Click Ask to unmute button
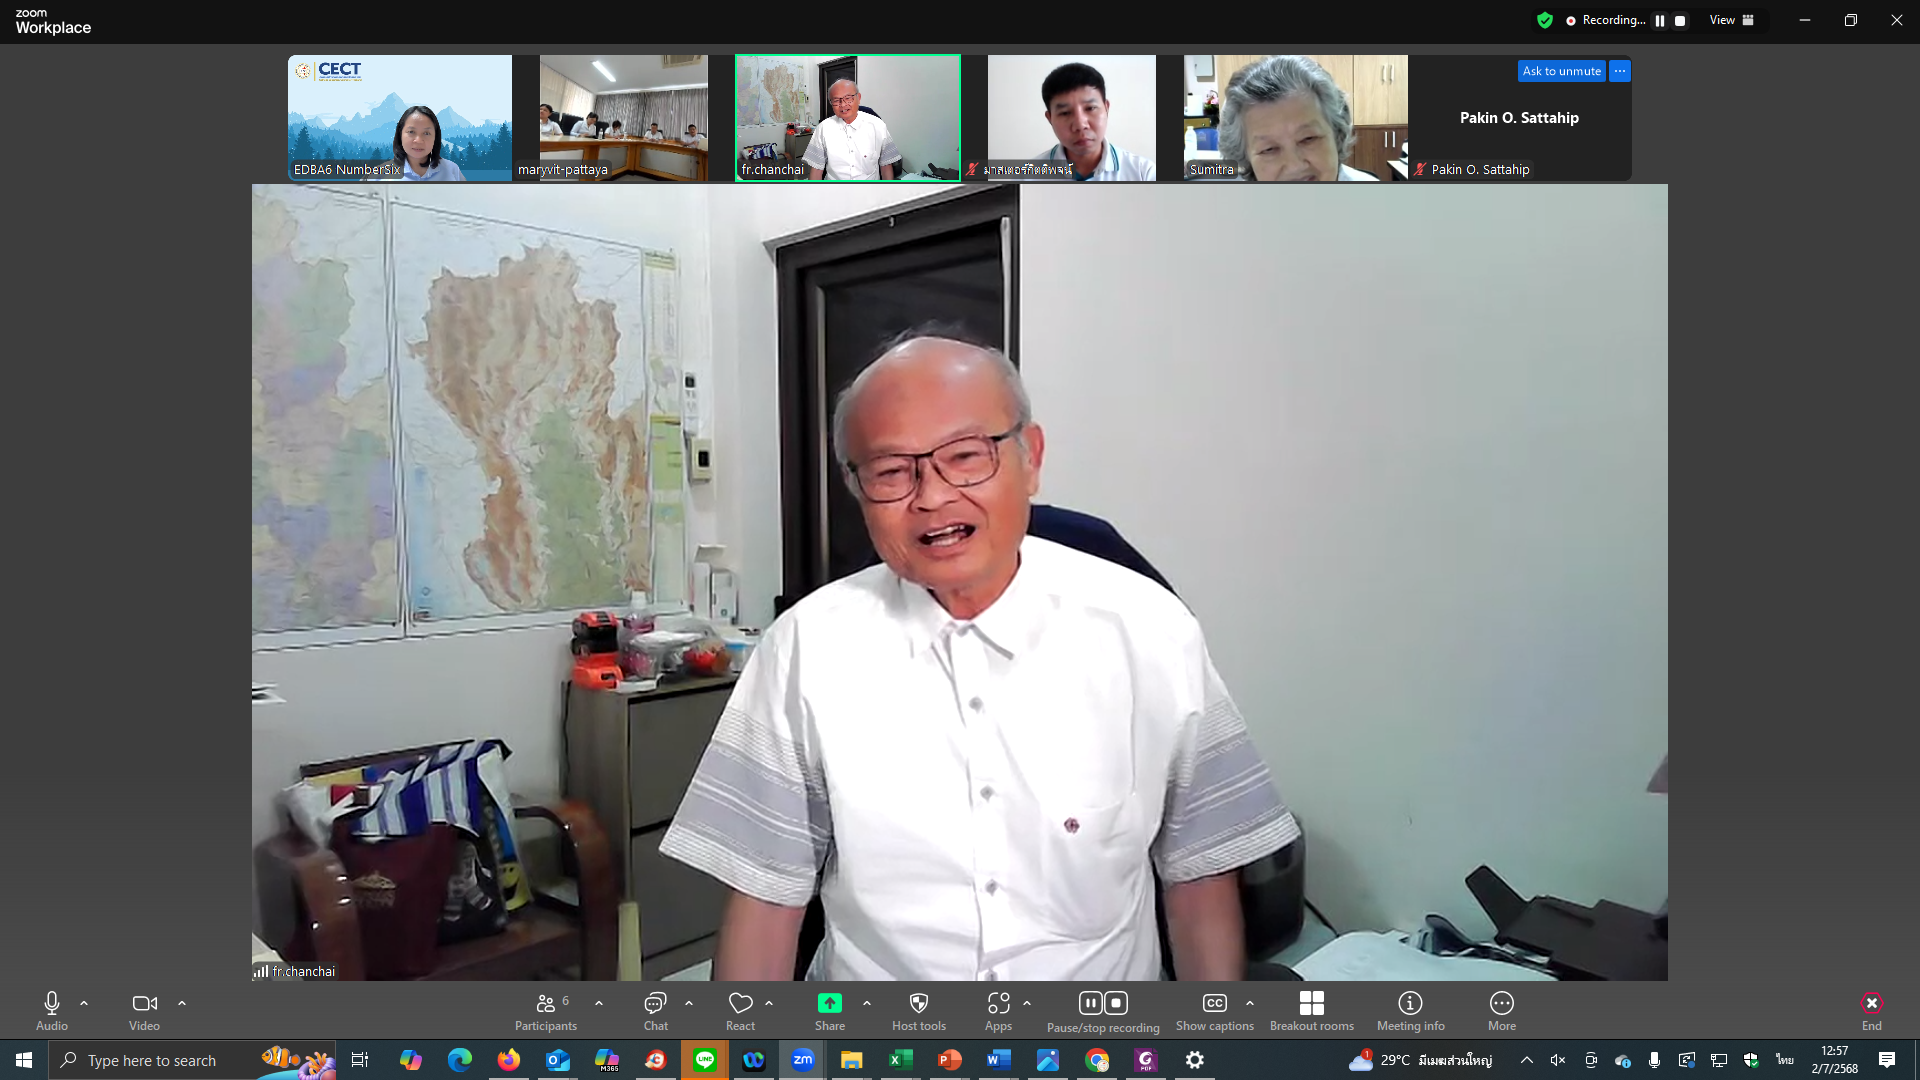Screen dimensions: 1920x1080 tap(1561, 71)
